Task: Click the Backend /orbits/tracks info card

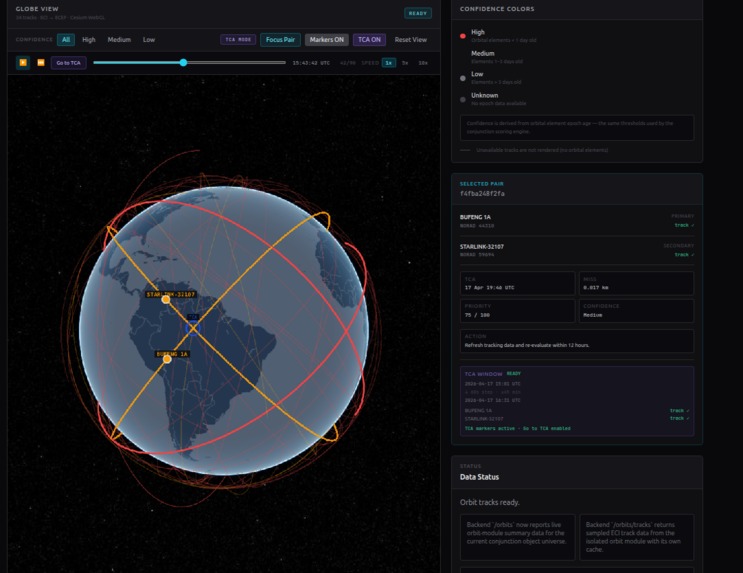Action: [636, 537]
